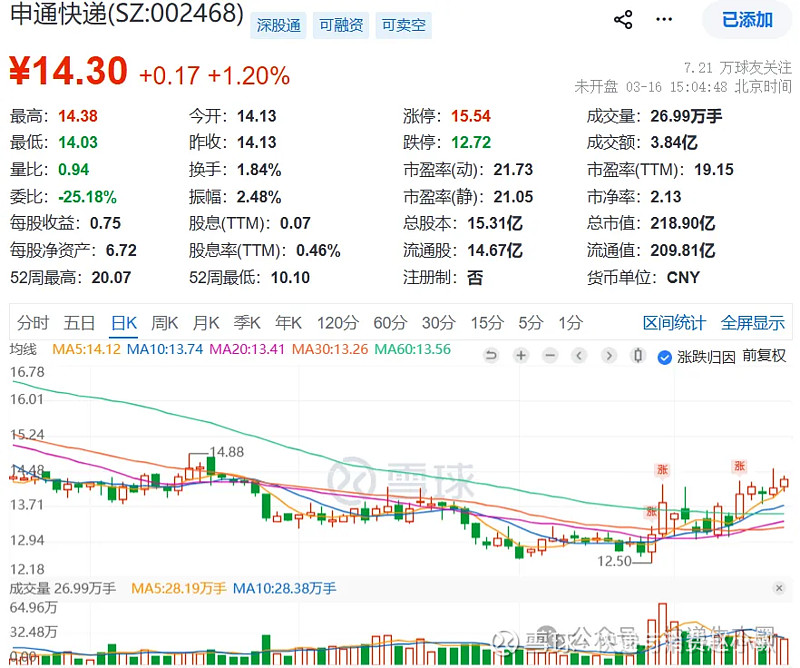800x668 pixels.
Task: Click the 换手 1.84% value
Action: pos(259,169)
